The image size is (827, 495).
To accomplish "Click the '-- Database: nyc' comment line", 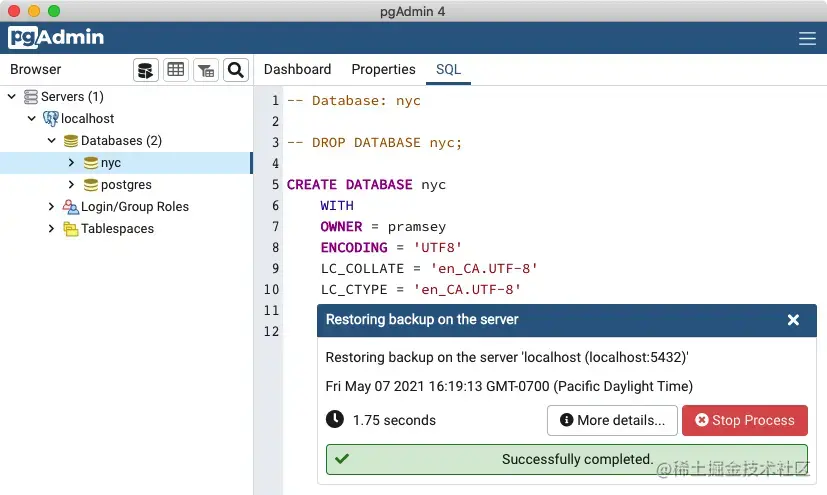I will [x=354, y=101].
